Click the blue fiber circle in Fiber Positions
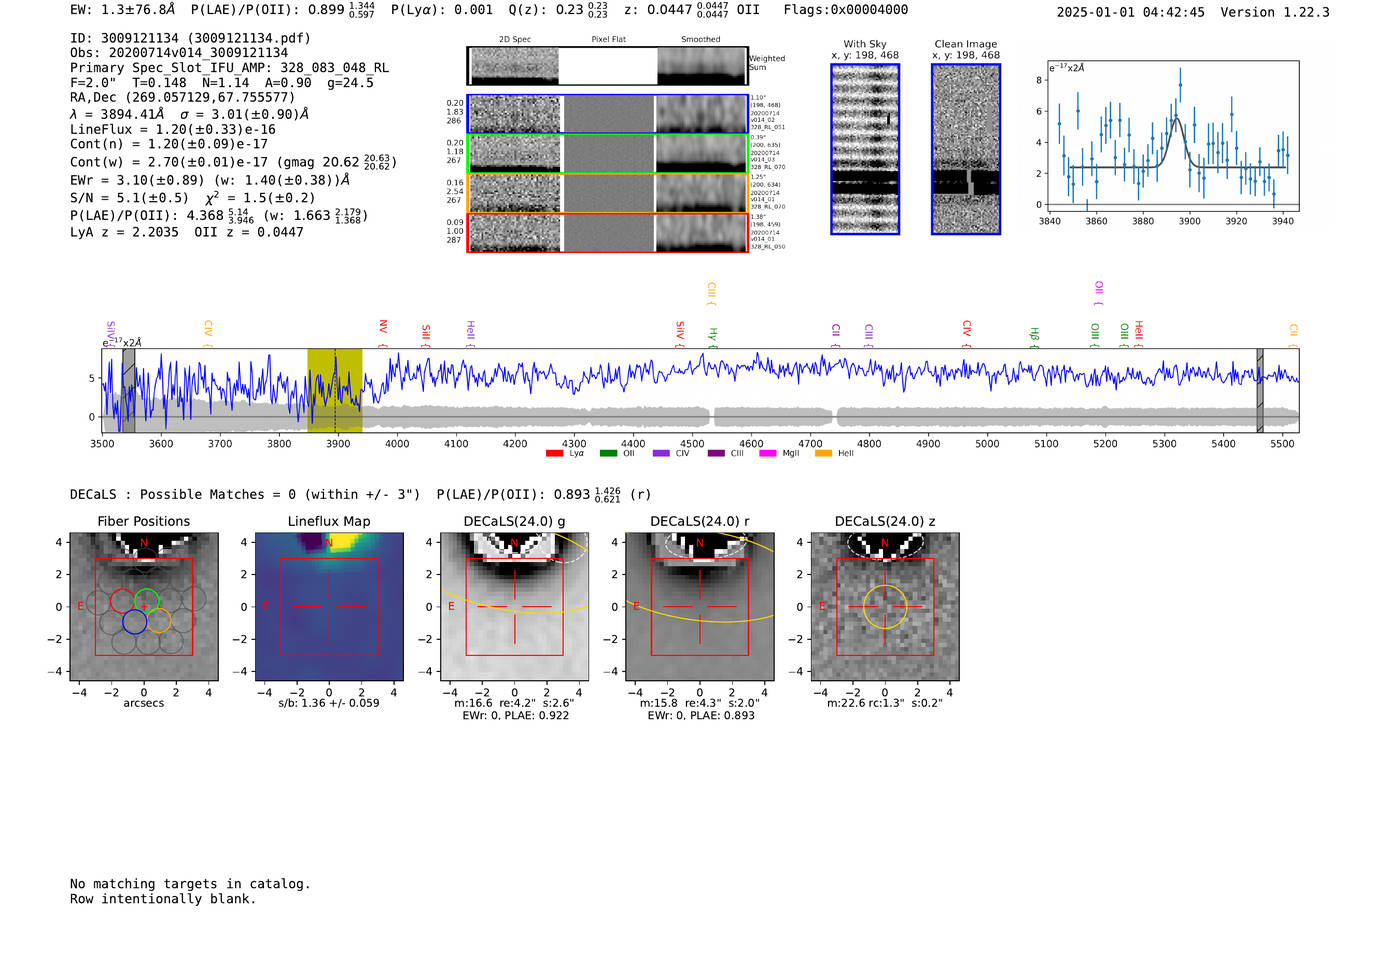 (134, 622)
